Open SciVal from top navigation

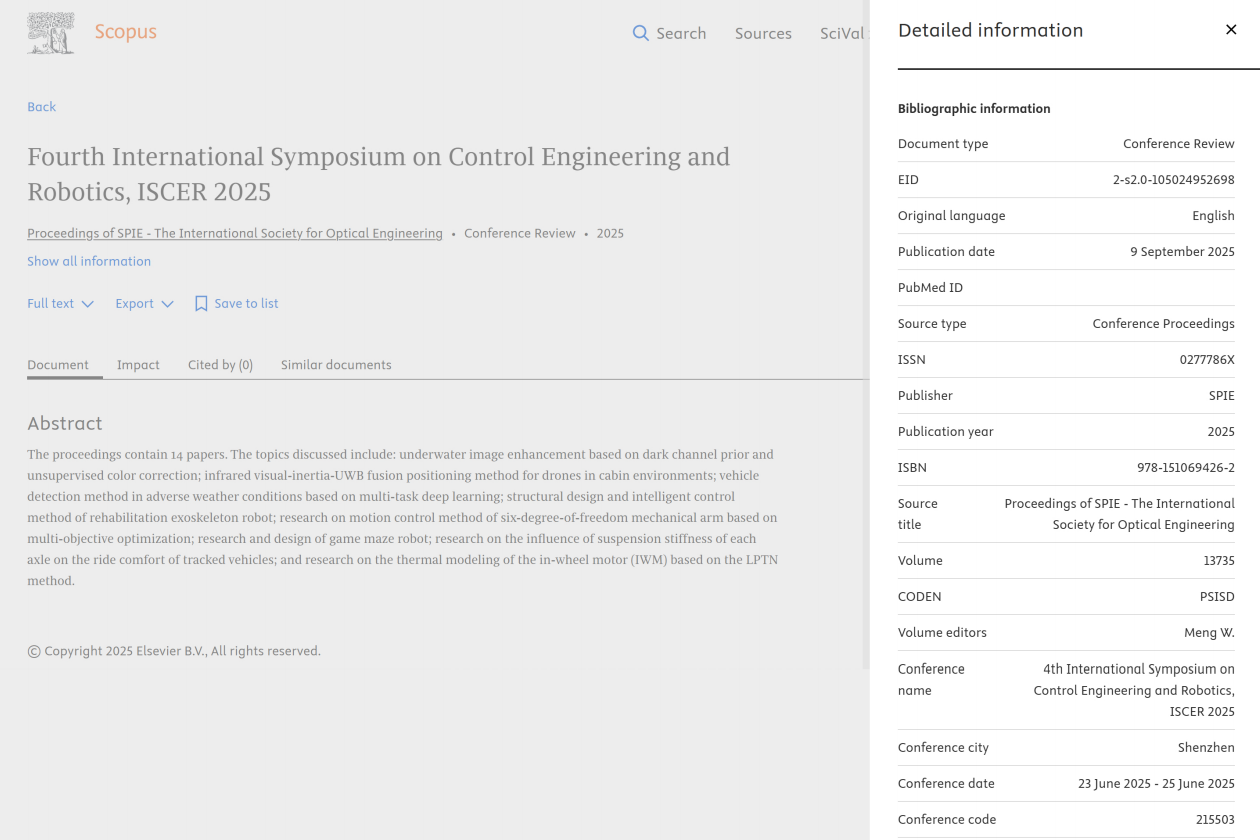[841, 33]
